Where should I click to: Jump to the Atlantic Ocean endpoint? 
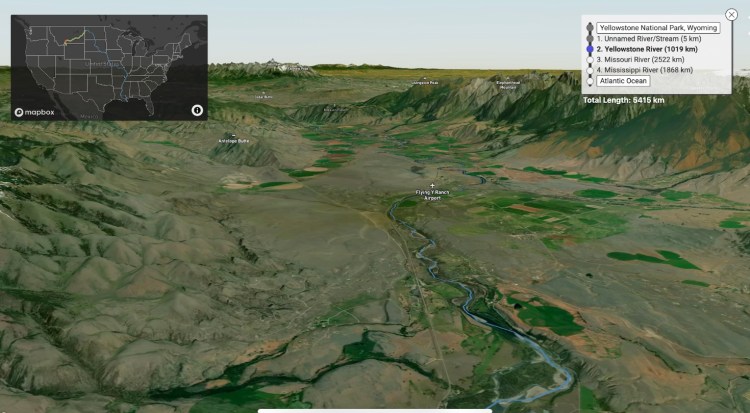pos(623,81)
